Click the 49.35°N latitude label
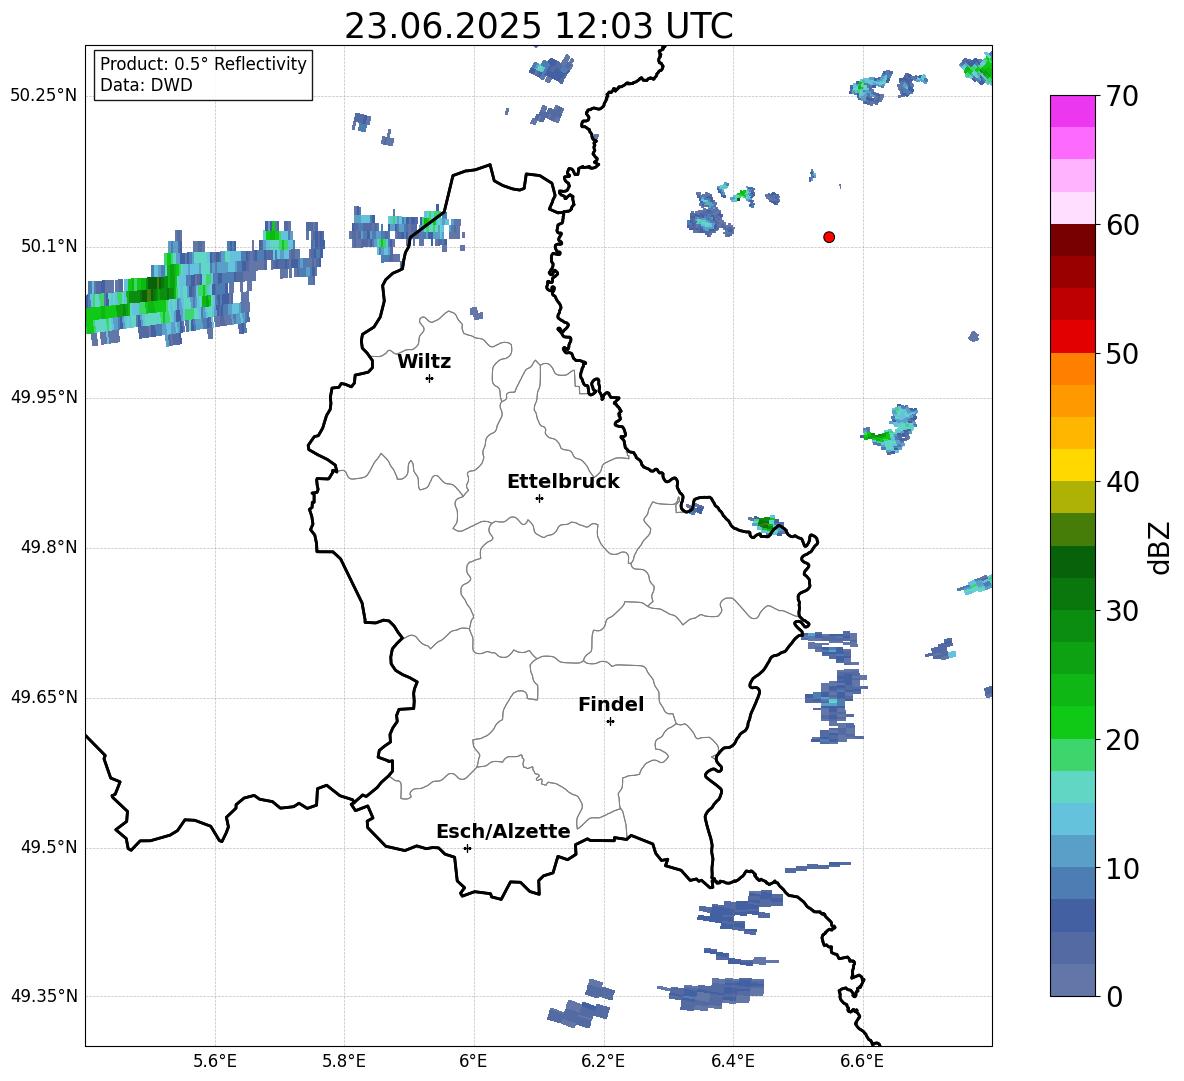 coord(44,996)
